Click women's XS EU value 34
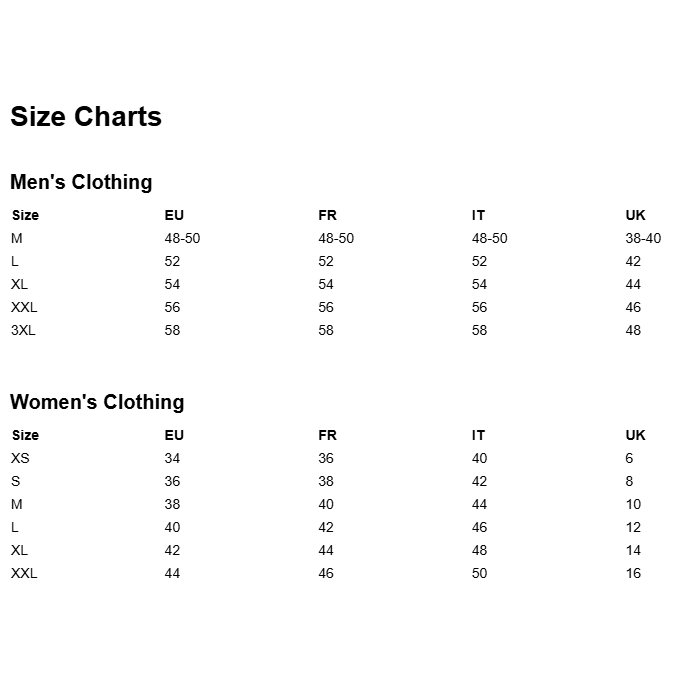The image size is (687, 687). click(x=172, y=458)
